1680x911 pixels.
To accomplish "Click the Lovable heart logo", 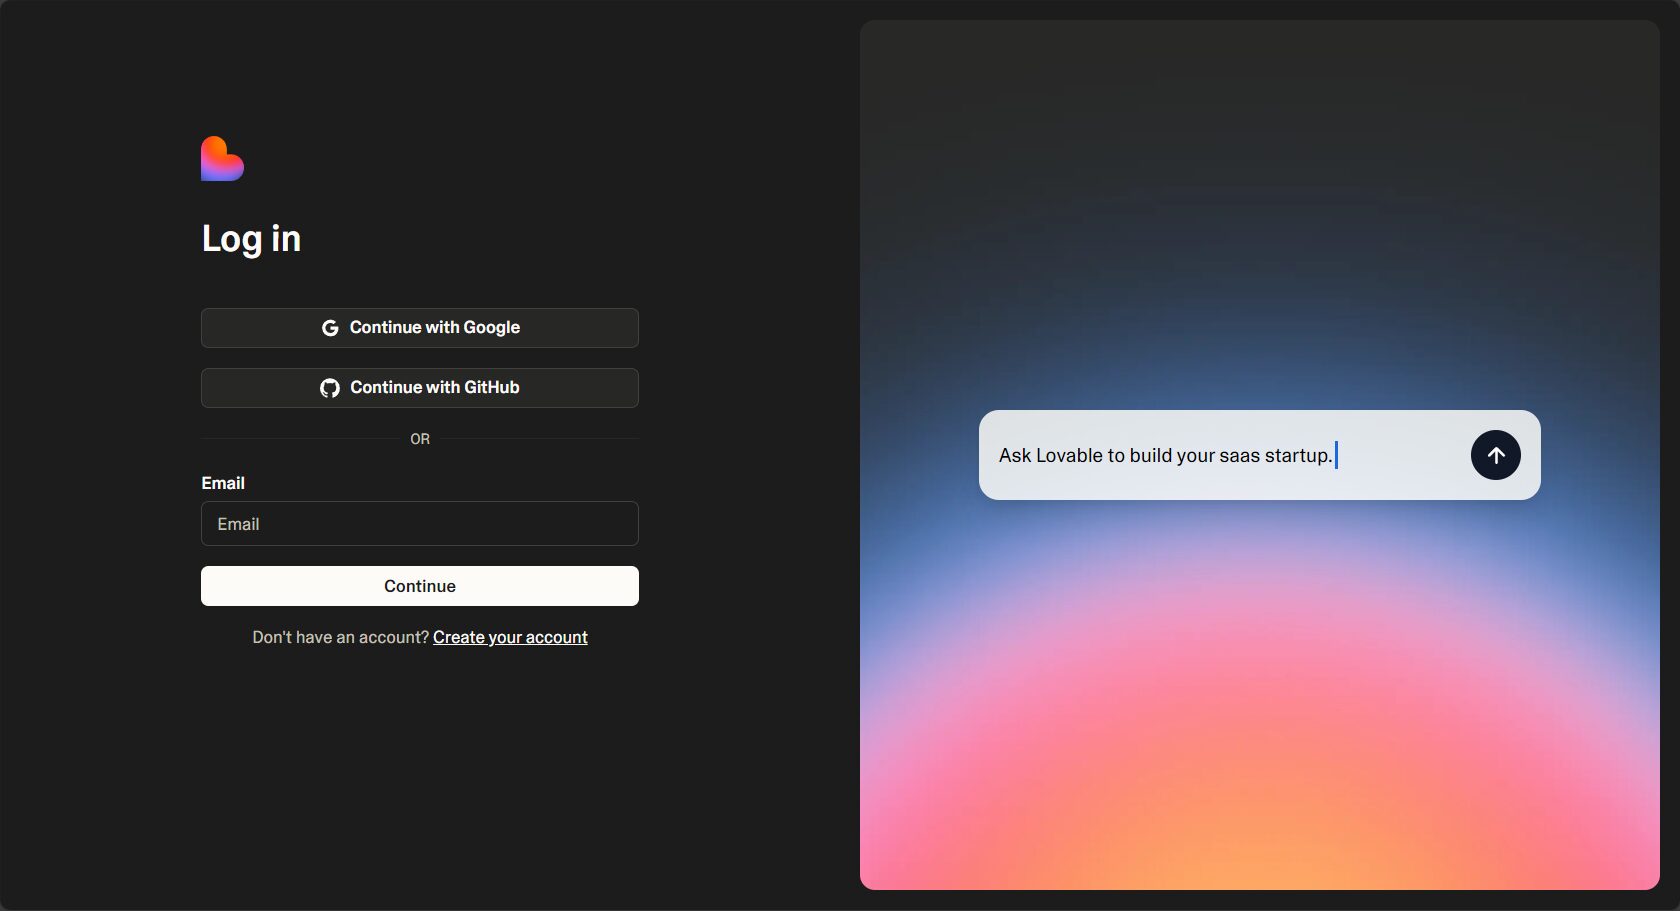I will pos(222,159).
